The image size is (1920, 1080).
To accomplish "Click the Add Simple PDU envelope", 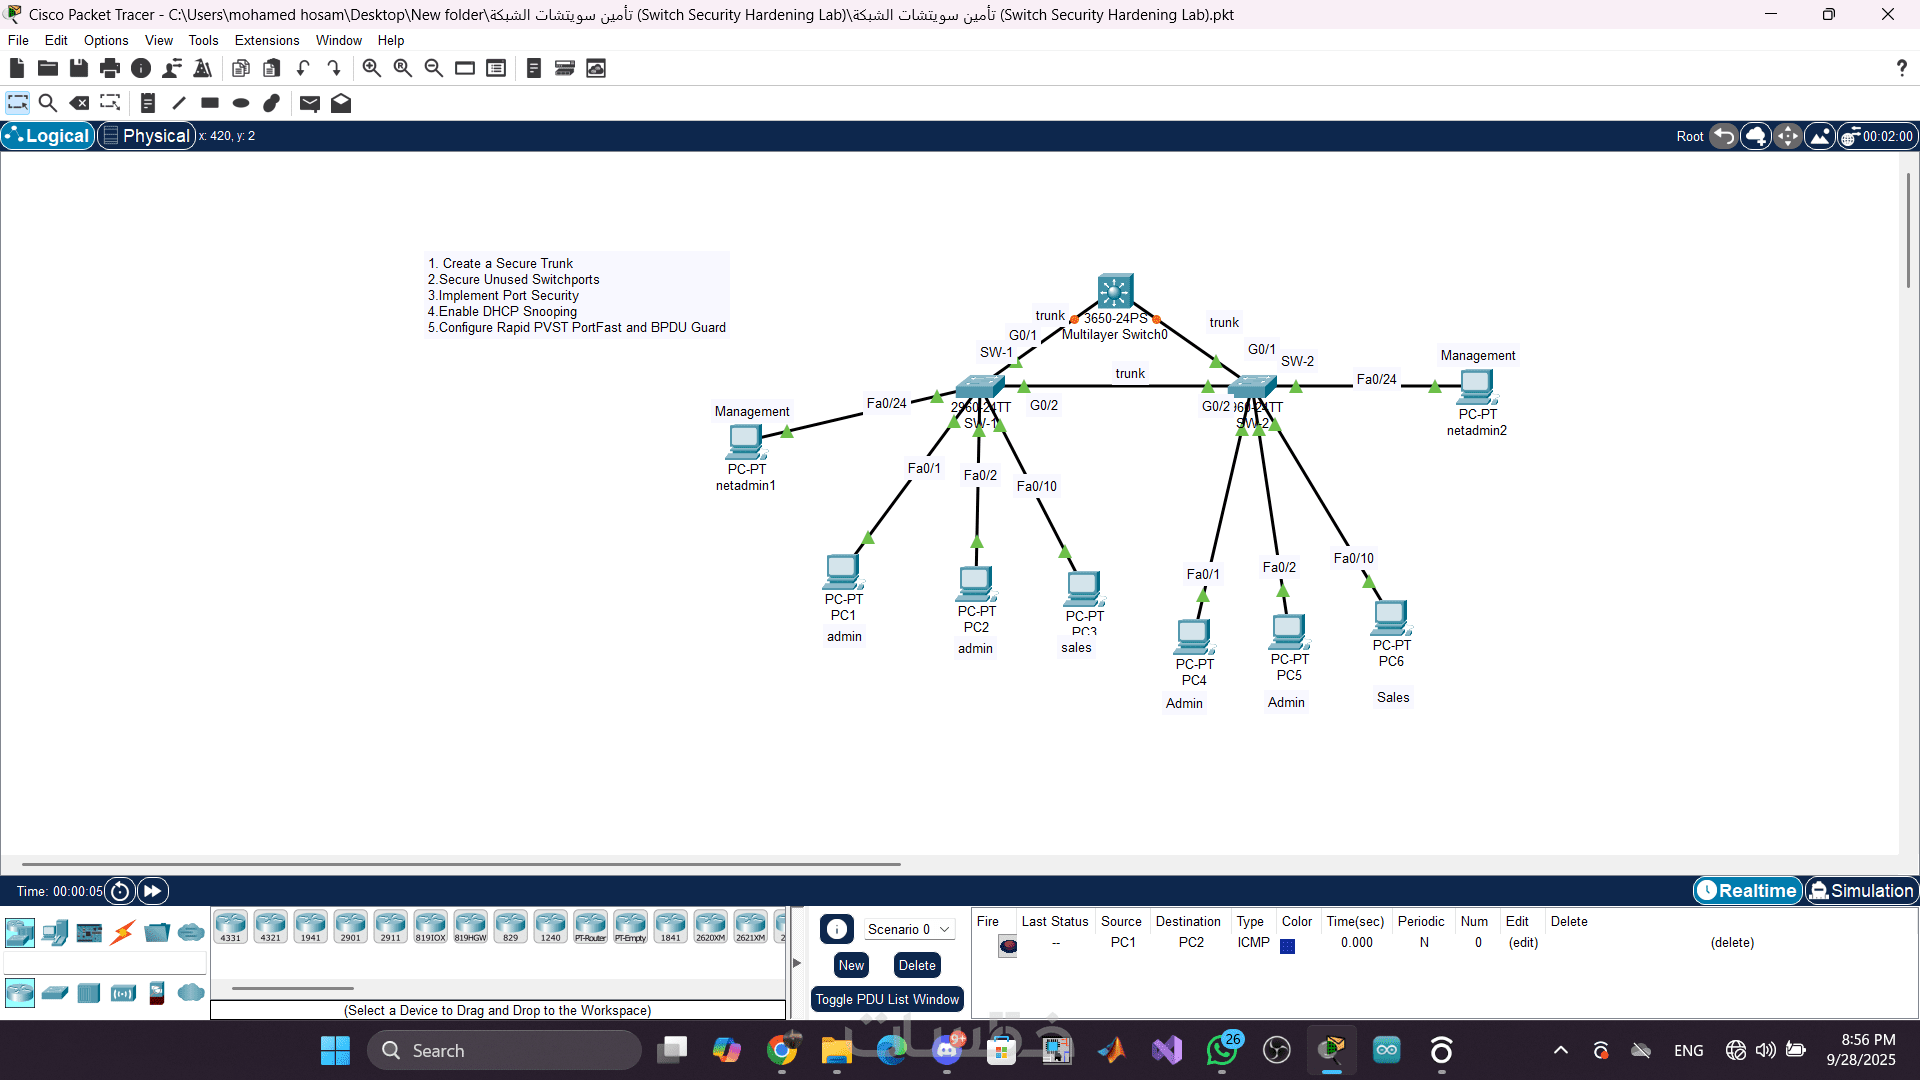I will pos(310,103).
